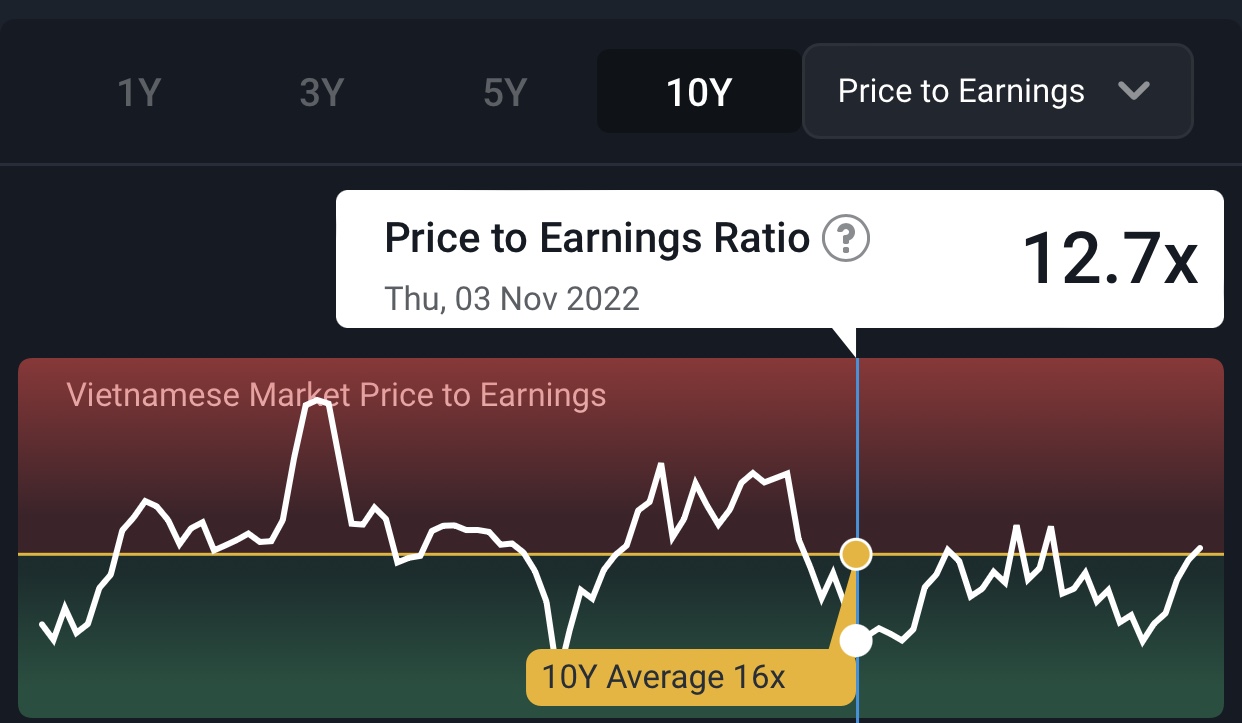Click the gold average marker dot

point(856,553)
